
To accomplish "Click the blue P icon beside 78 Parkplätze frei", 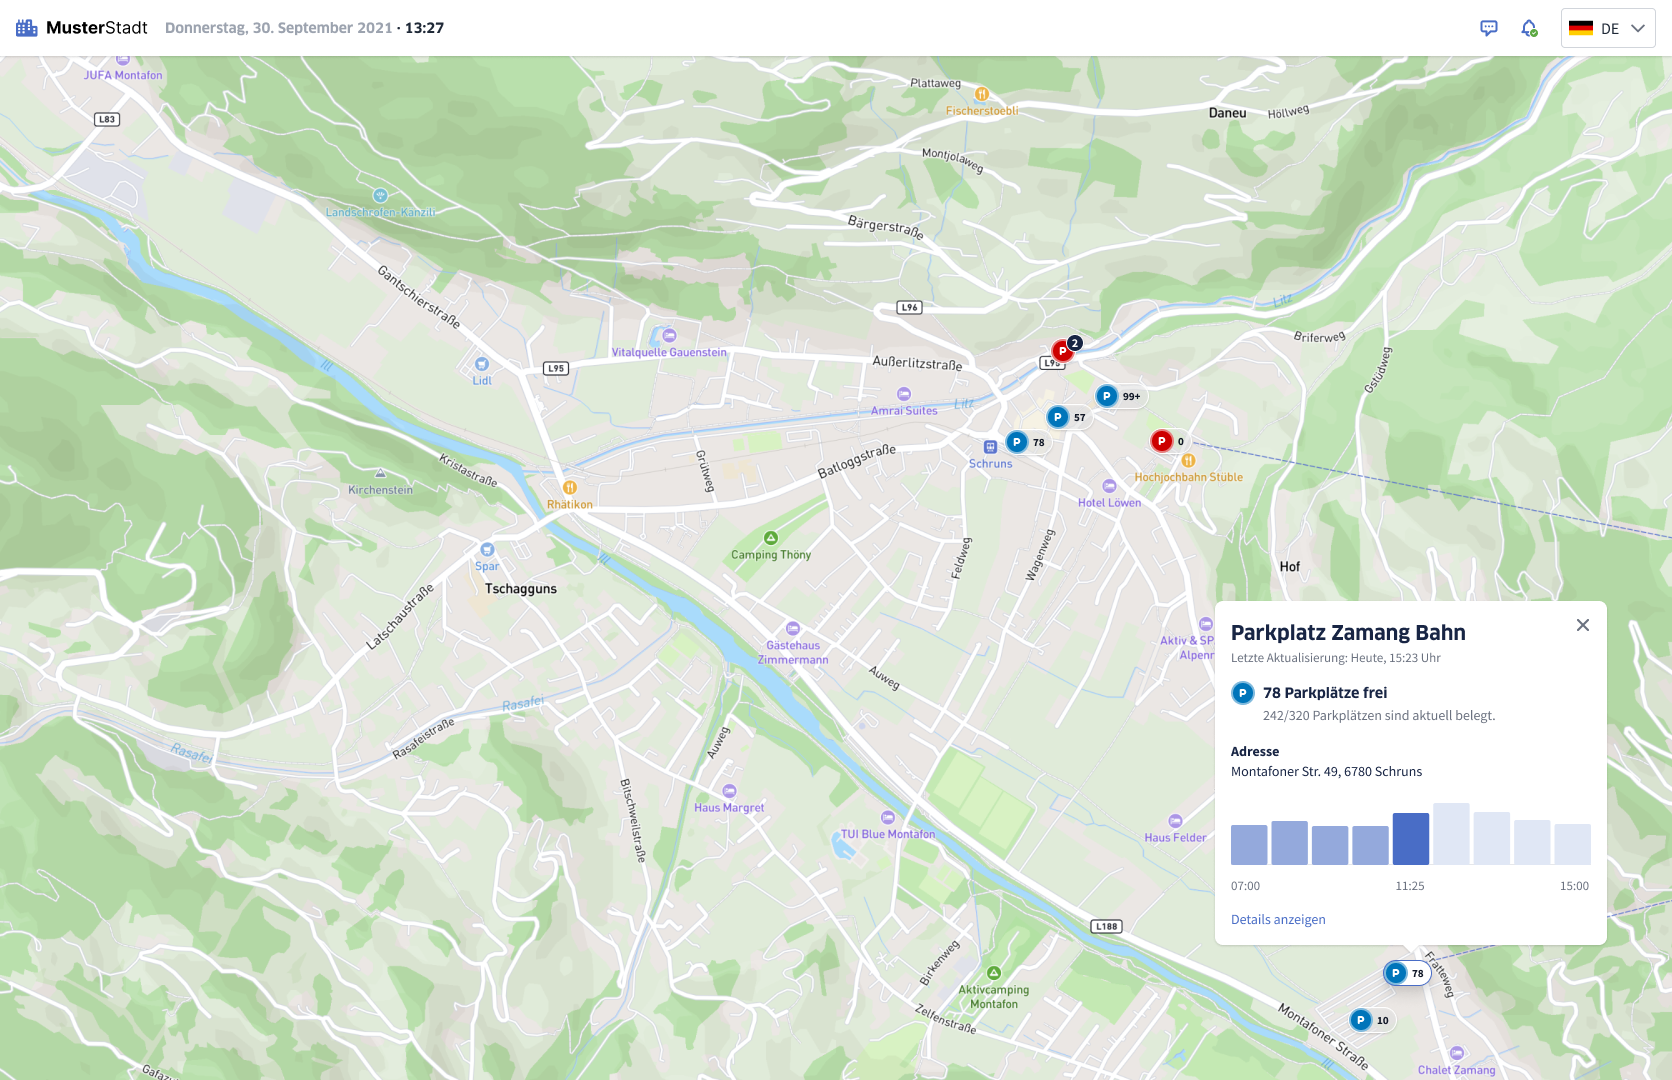I will click(x=1242, y=690).
